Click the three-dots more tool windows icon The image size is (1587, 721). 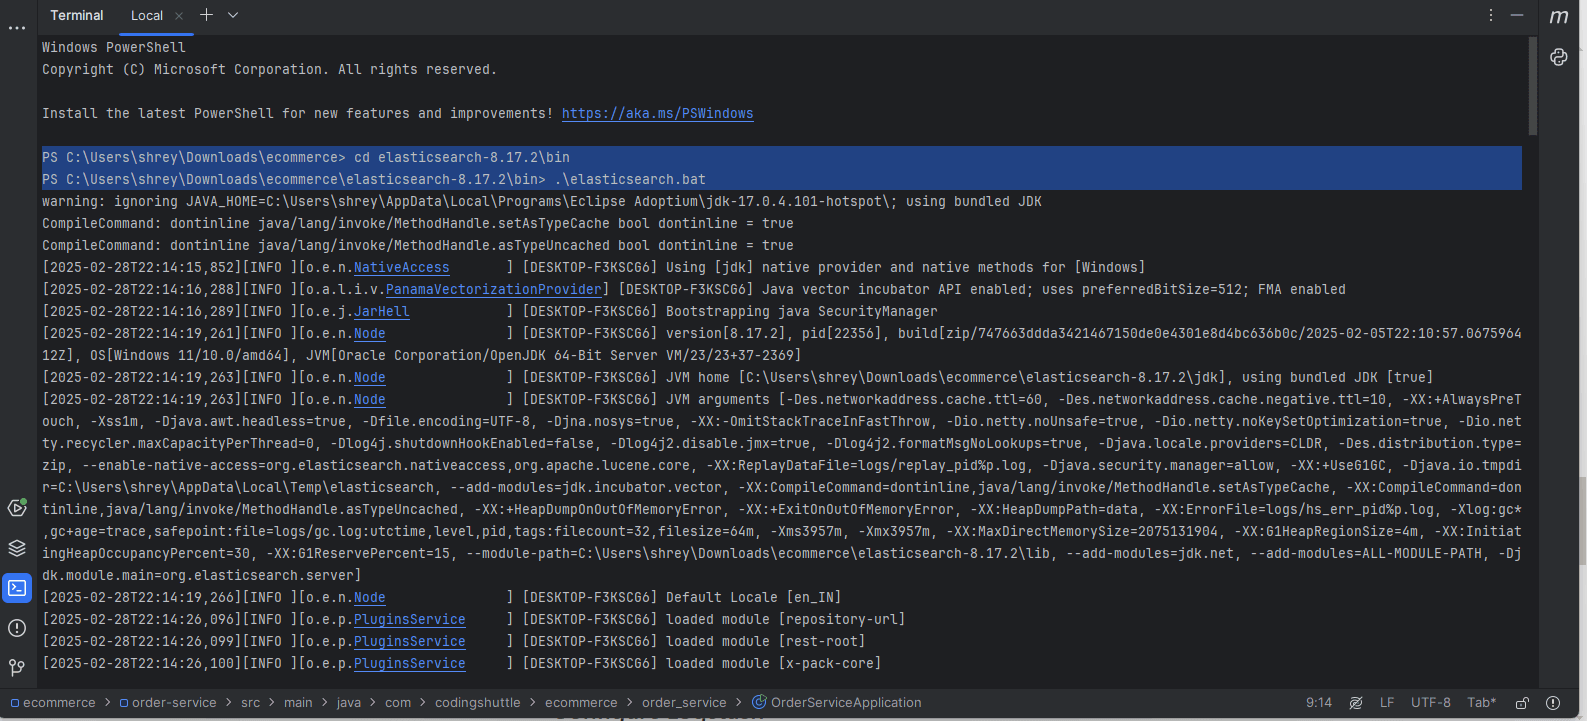coord(17,28)
